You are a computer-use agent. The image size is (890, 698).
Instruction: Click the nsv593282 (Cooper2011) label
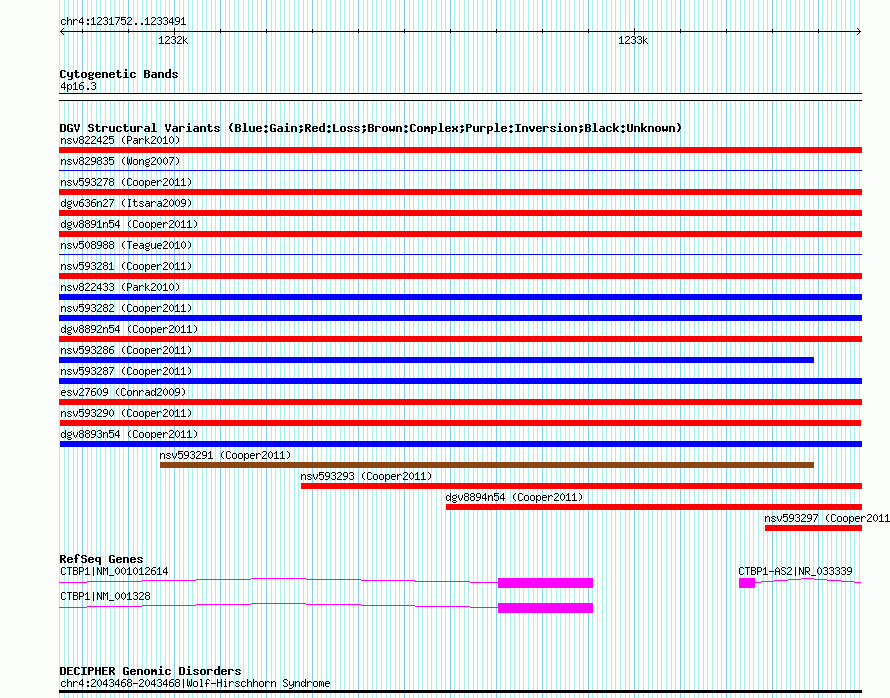(126, 308)
